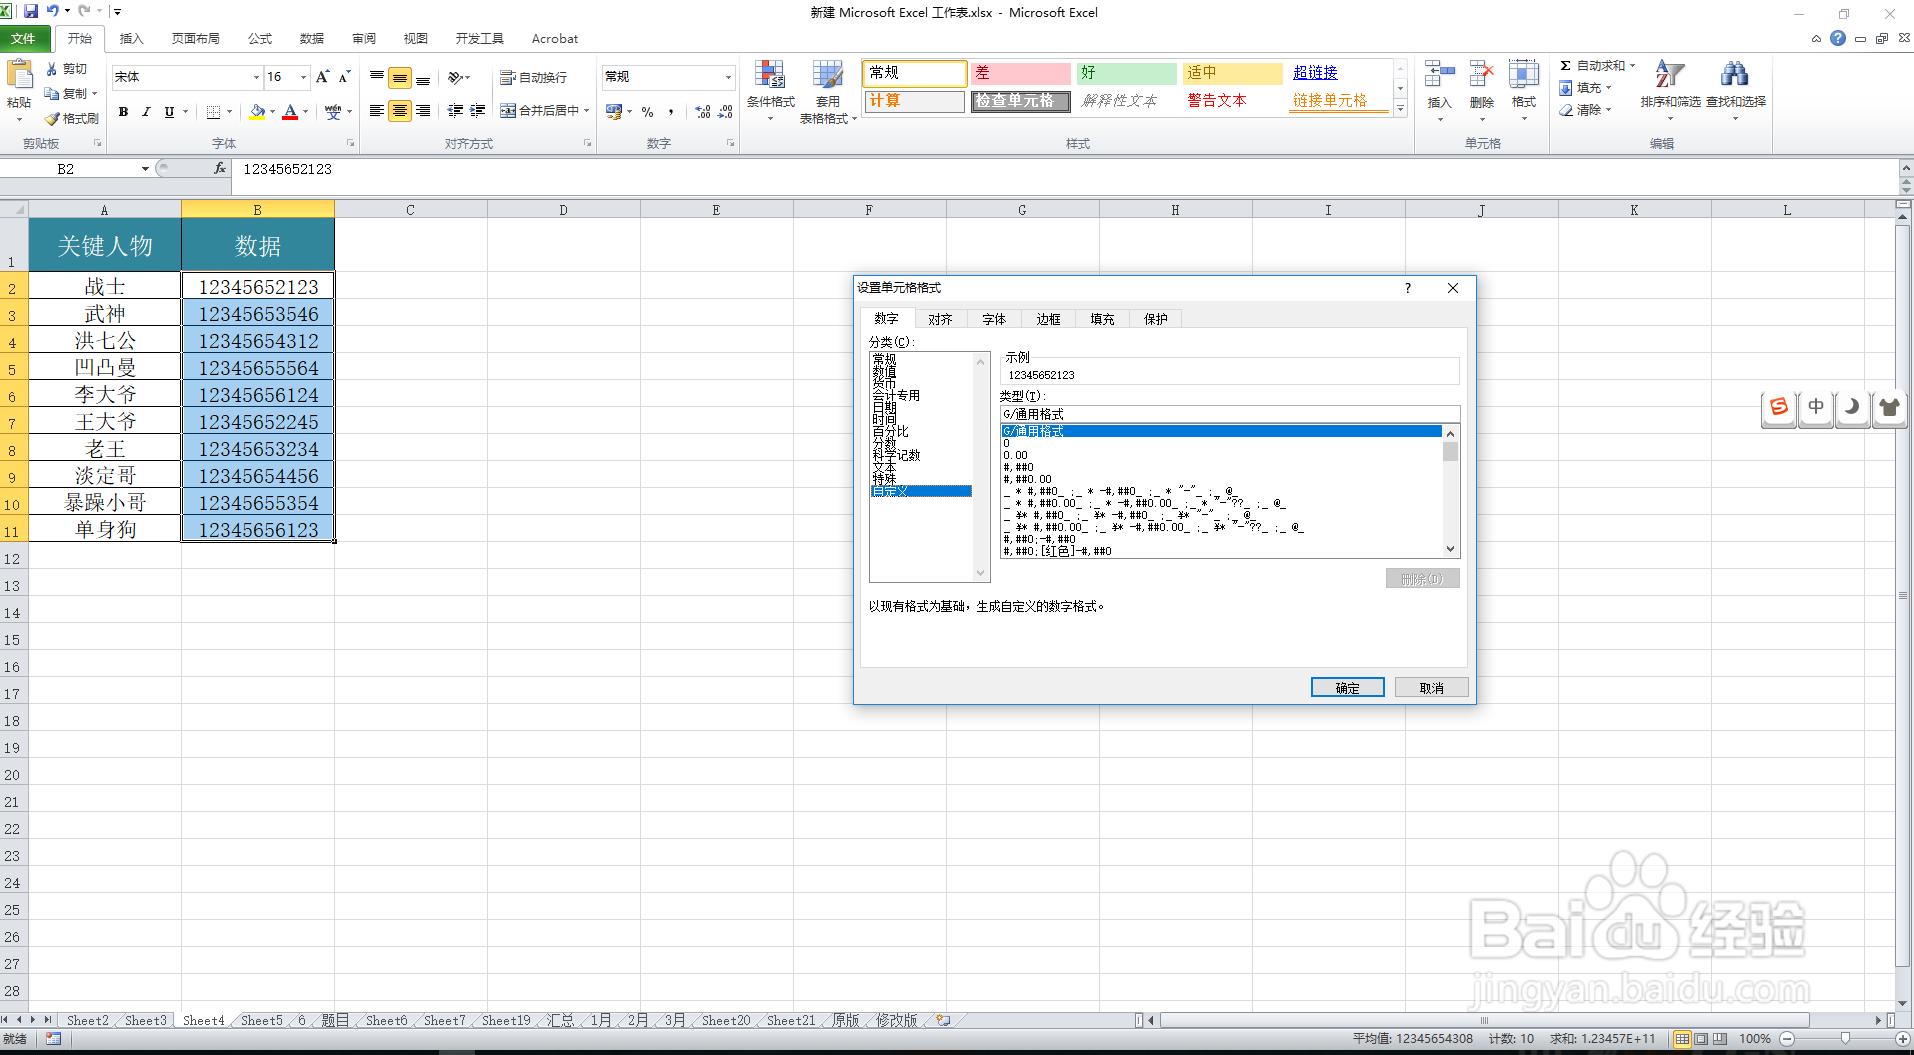1914x1055 pixels.
Task: Open Merge and Center (合并后居中) dropdown arrow
Action: [x=587, y=111]
